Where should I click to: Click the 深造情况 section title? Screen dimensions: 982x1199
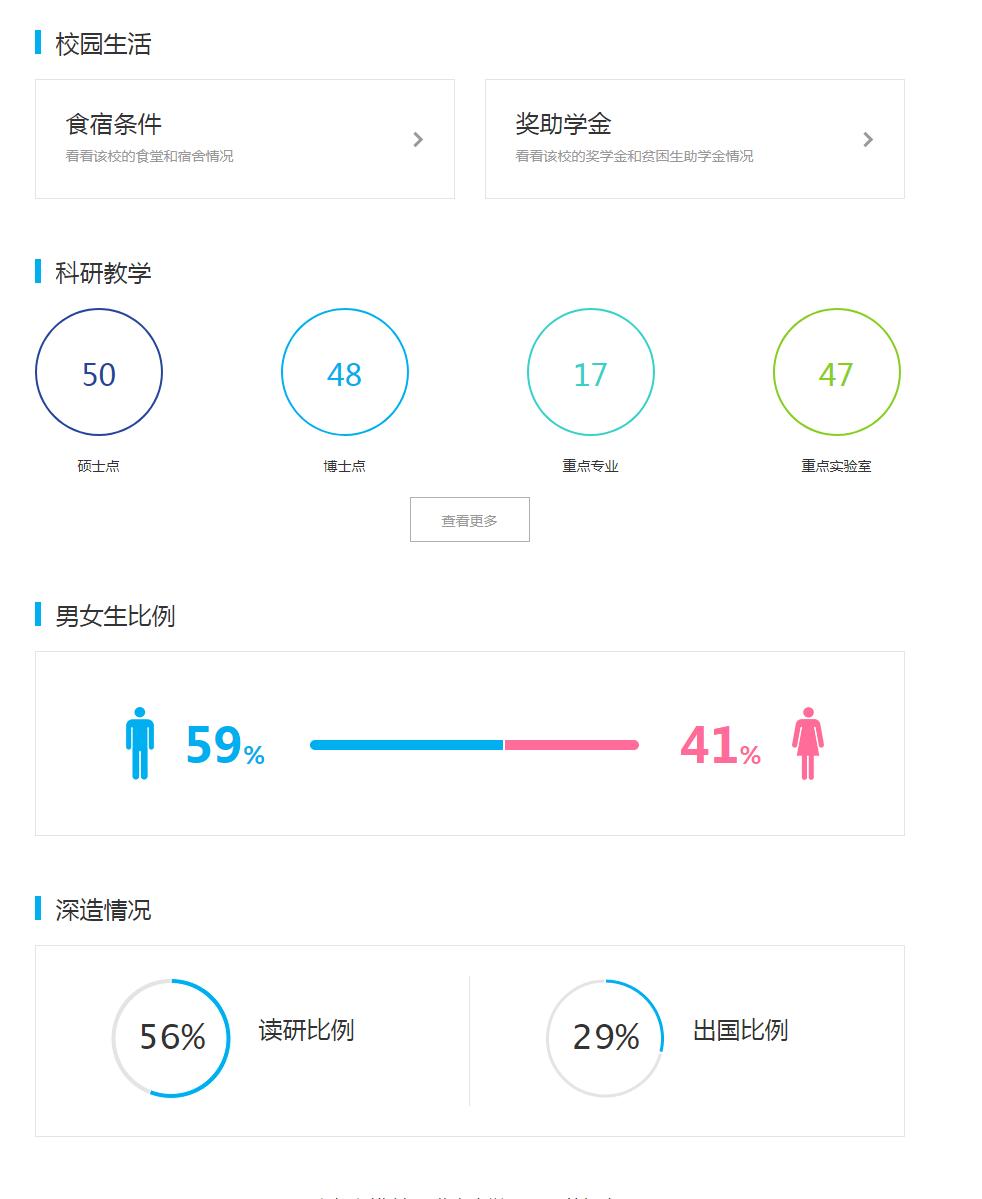point(100,910)
